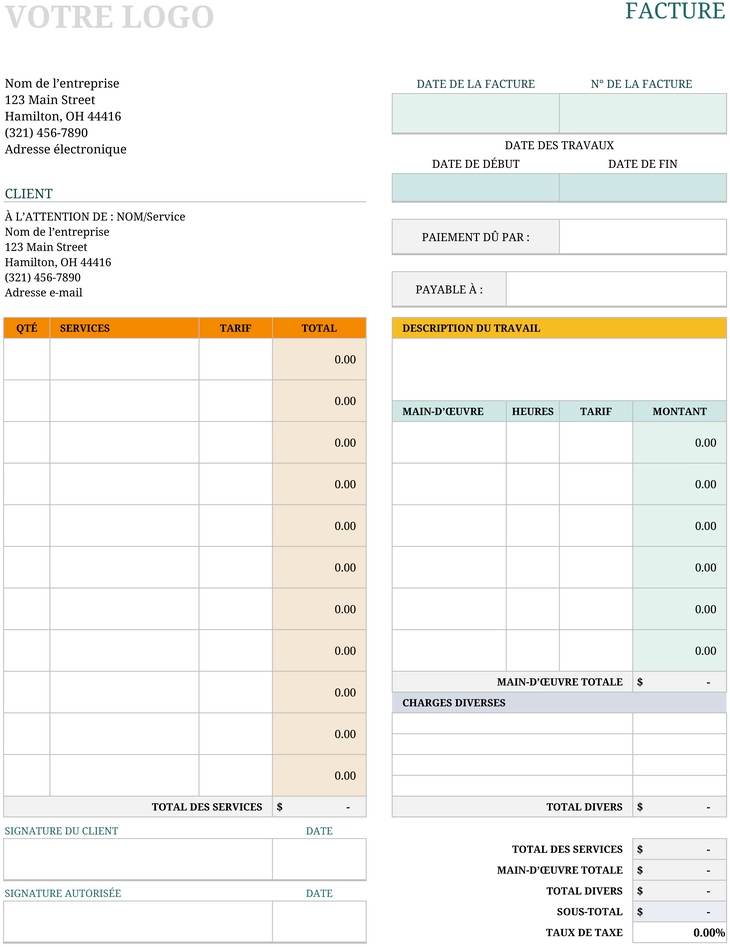The width and height of the screenshot is (730, 947).
Task: Click MAIN-D'ŒUVRE TOTALE label below labor table
Action: pyautogui.click(x=560, y=682)
